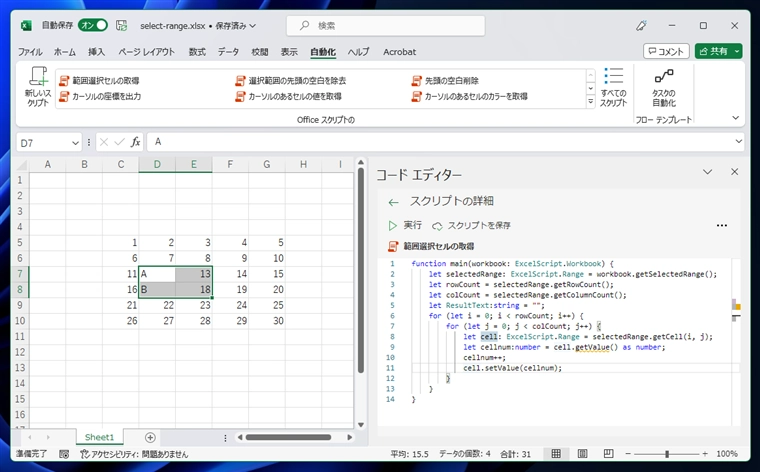Open すべてのスクリプト list

click(x=614, y=87)
